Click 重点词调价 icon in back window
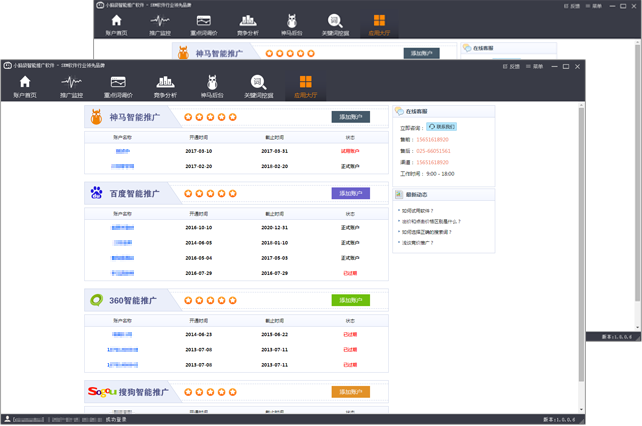 (203, 20)
